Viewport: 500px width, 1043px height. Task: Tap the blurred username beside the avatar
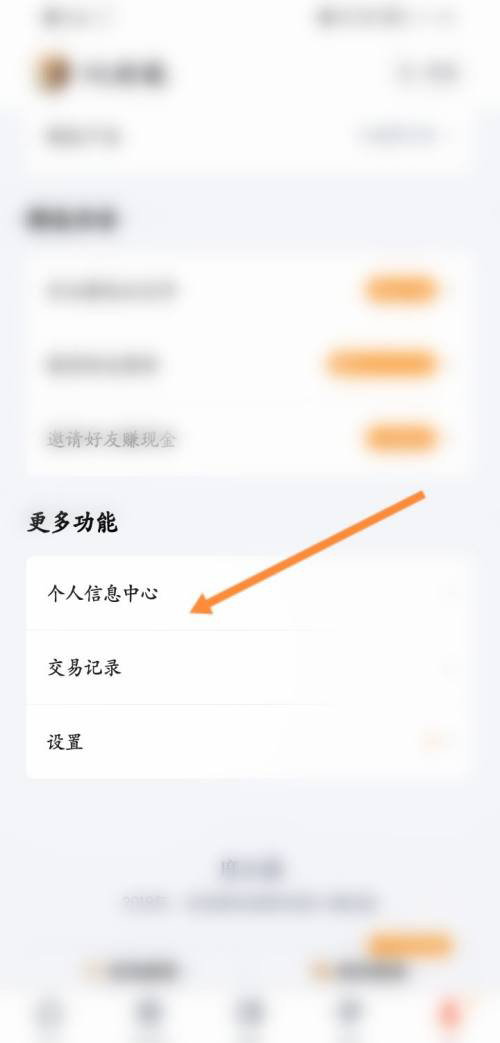[x=124, y=73]
